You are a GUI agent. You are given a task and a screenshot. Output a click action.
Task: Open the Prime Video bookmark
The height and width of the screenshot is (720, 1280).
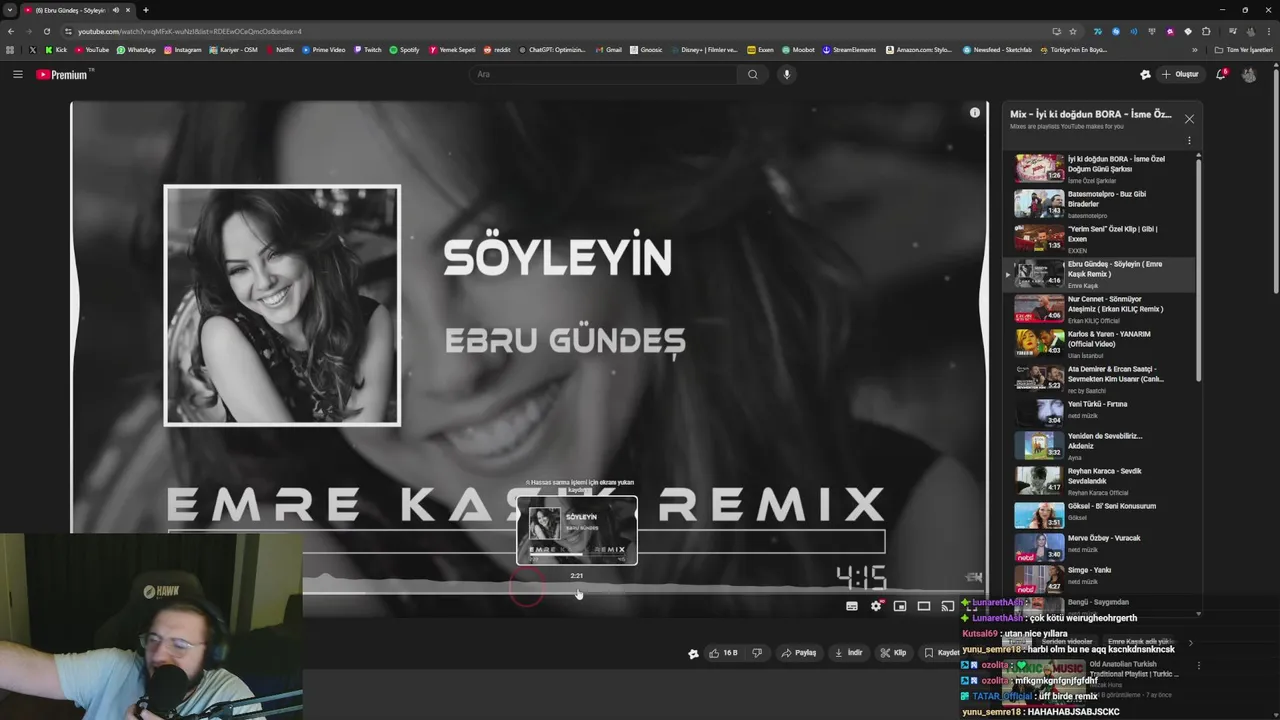[323, 50]
